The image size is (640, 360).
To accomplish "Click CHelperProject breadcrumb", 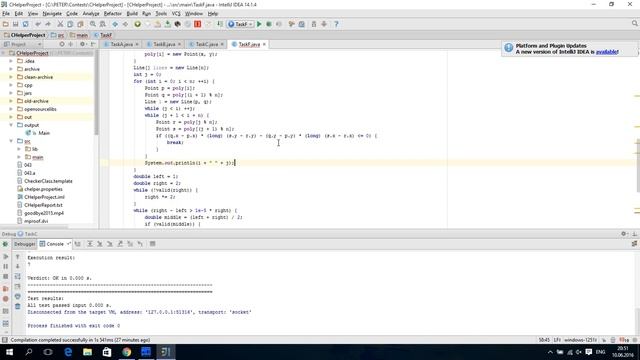I will coord(25,35).
